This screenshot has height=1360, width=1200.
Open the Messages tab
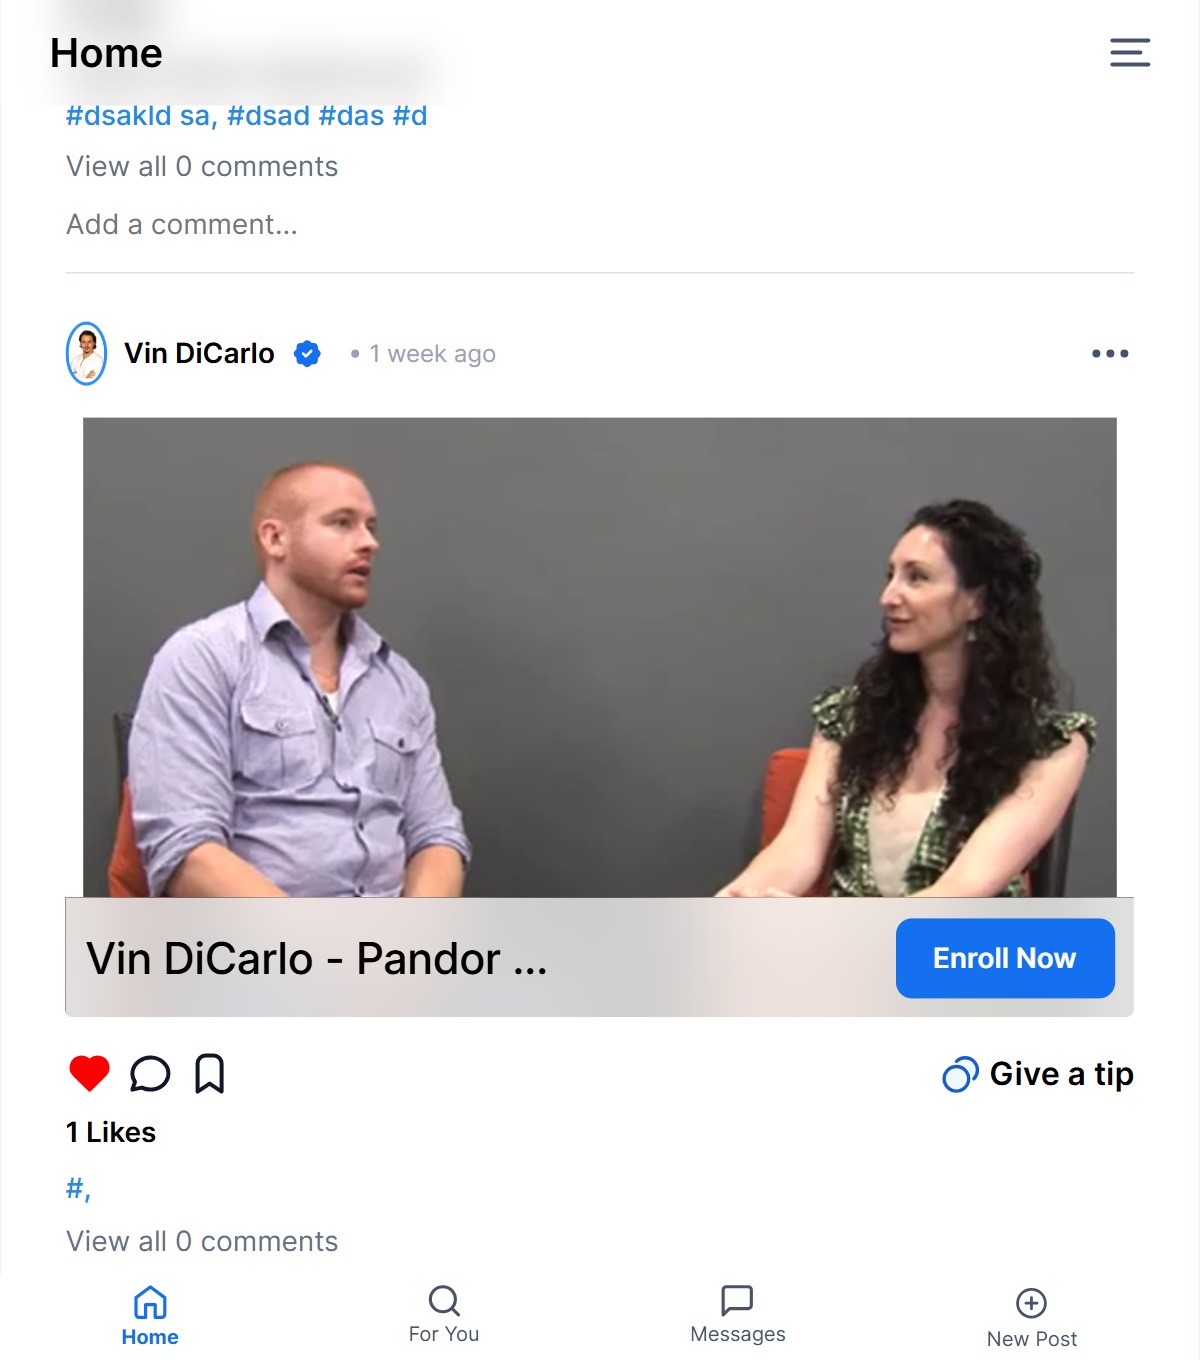point(738,1315)
